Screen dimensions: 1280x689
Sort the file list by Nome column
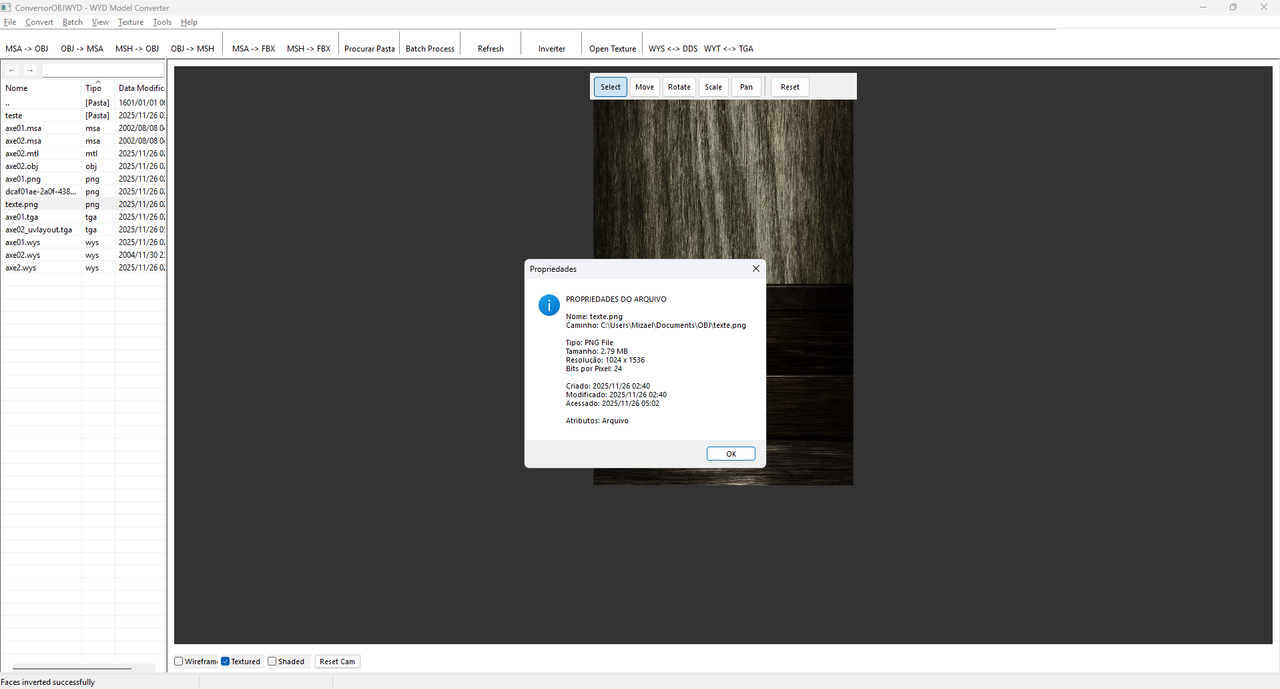[41, 88]
